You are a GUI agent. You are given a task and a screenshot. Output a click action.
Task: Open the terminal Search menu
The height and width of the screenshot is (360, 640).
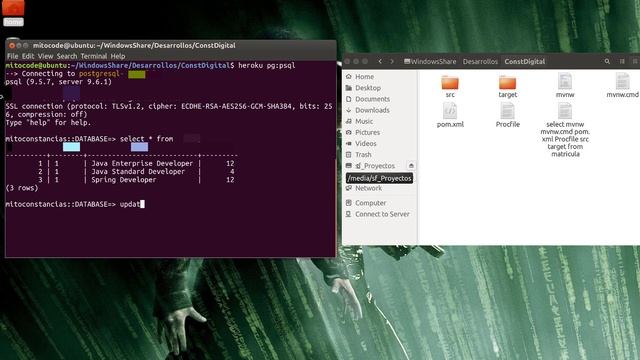pos(67,56)
